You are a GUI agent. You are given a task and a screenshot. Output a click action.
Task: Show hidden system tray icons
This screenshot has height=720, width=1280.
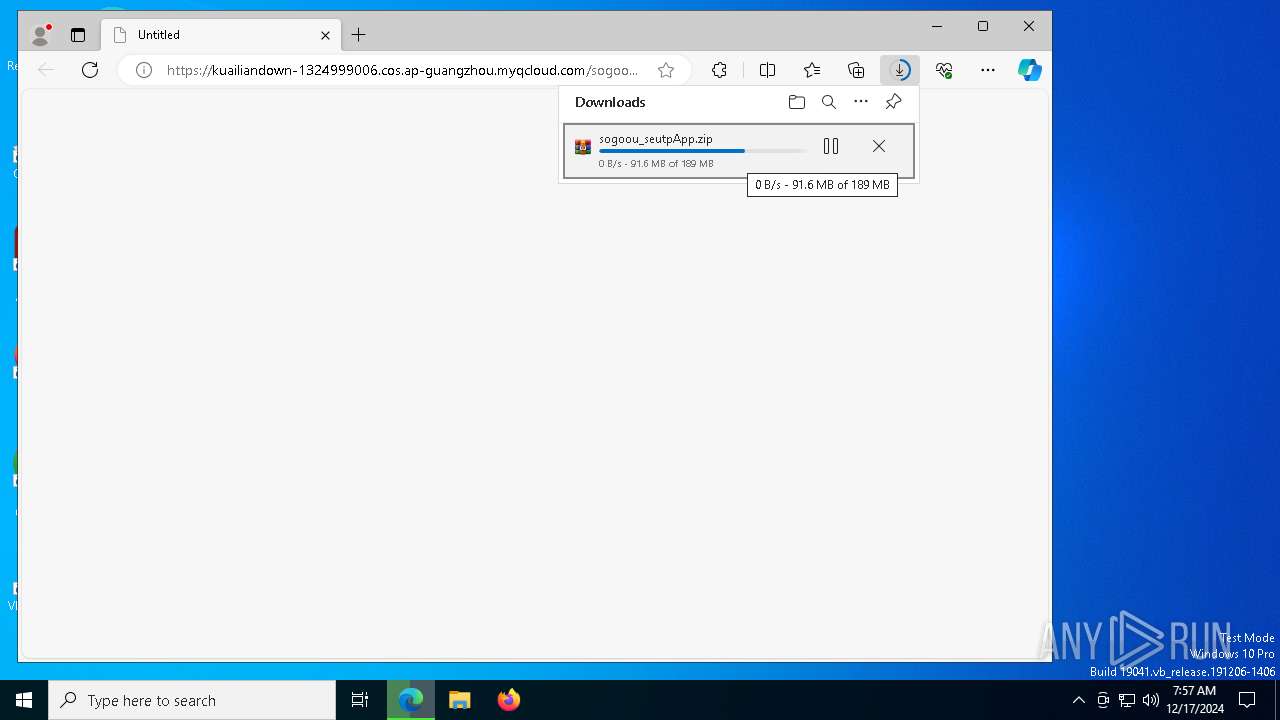(x=1078, y=700)
